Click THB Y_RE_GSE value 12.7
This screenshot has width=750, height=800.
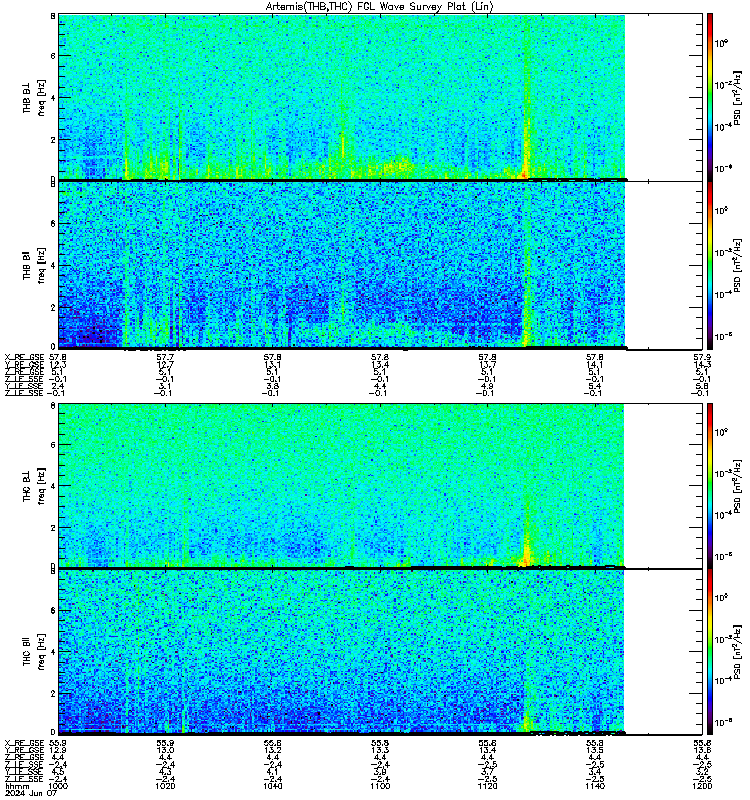(165, 365)
